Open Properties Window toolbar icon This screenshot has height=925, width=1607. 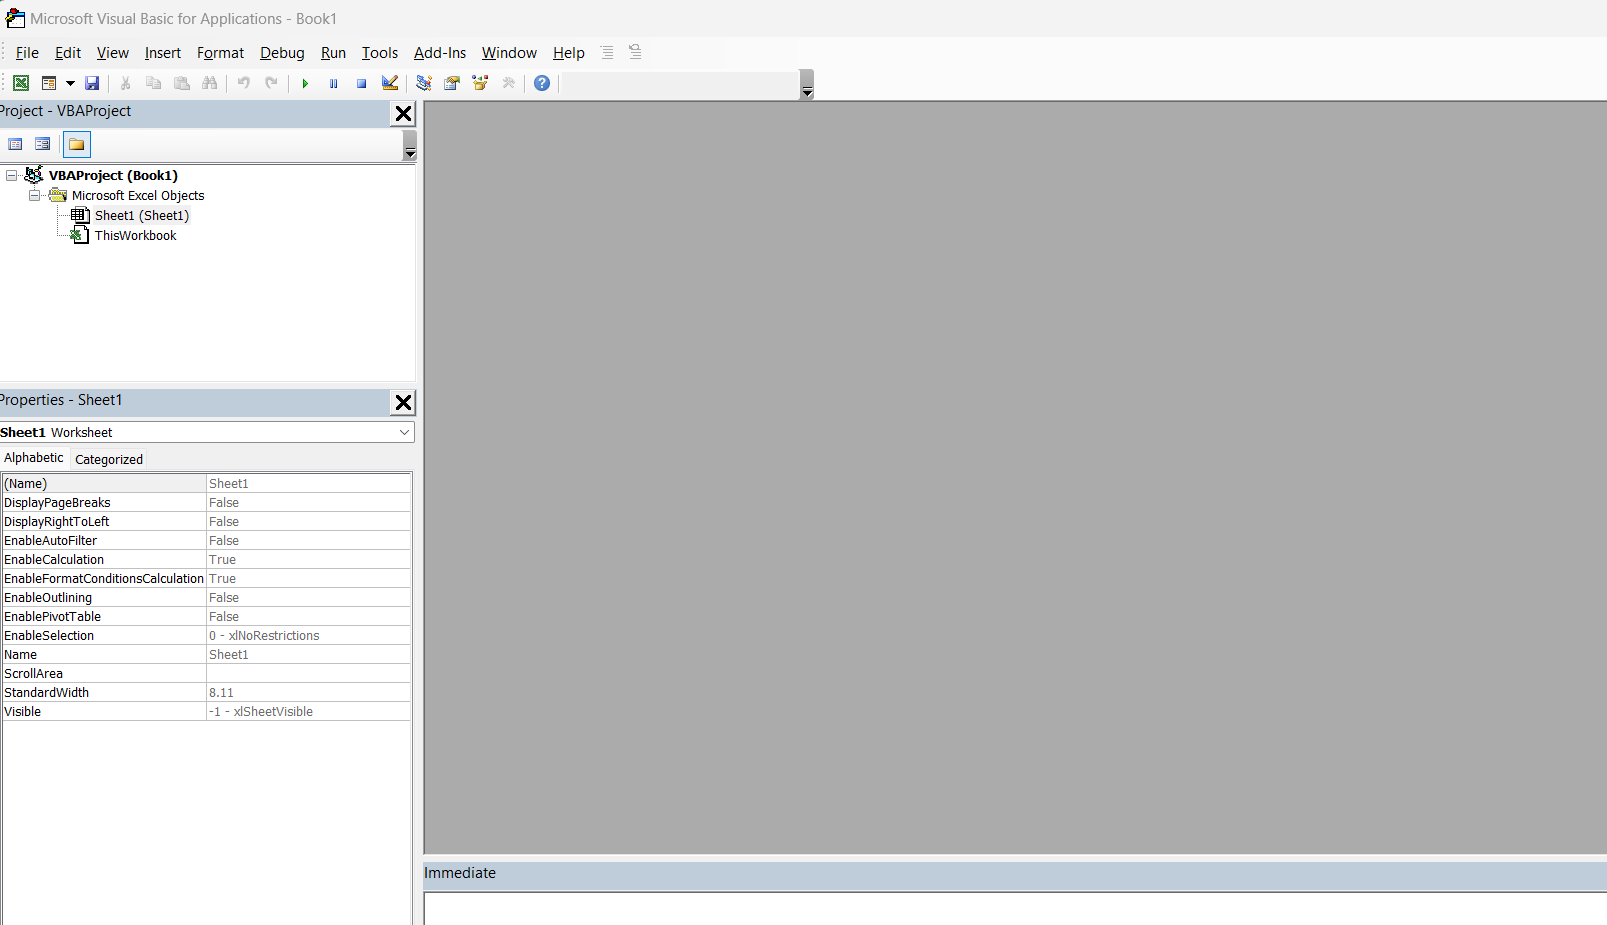(x=452, y=83)
